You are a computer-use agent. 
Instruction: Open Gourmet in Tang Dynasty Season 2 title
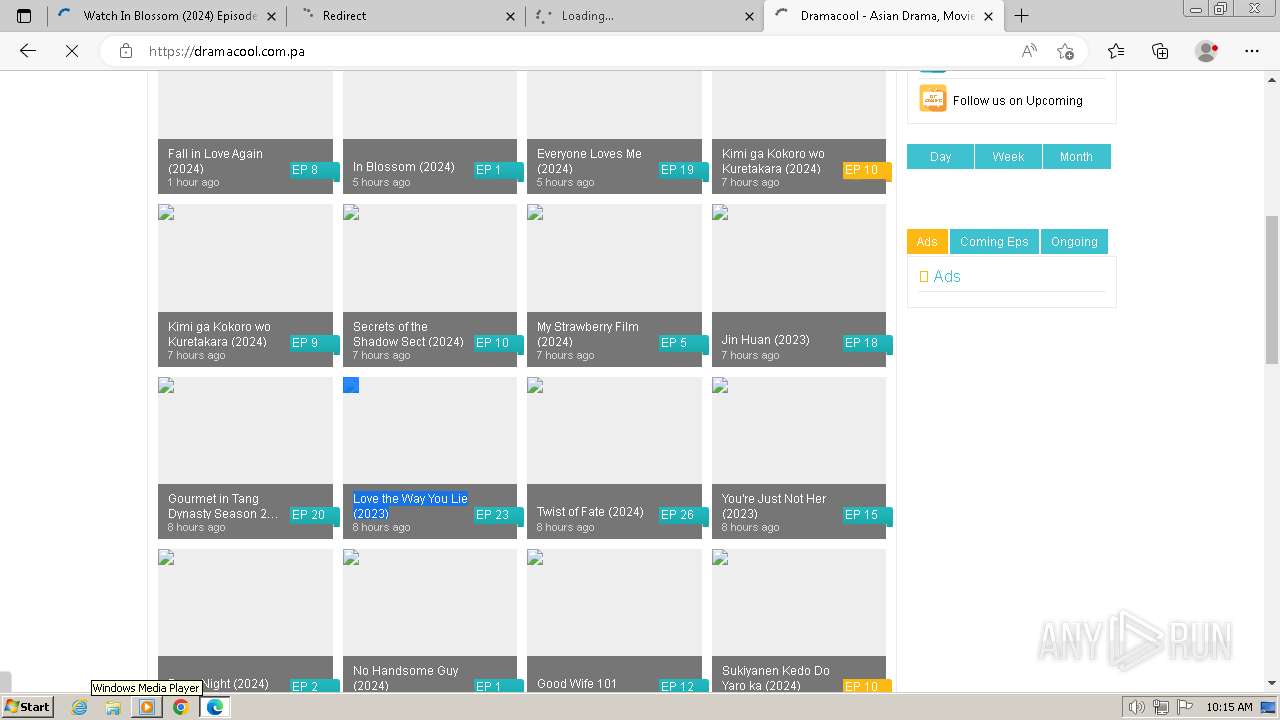click(x=223, y=506)
